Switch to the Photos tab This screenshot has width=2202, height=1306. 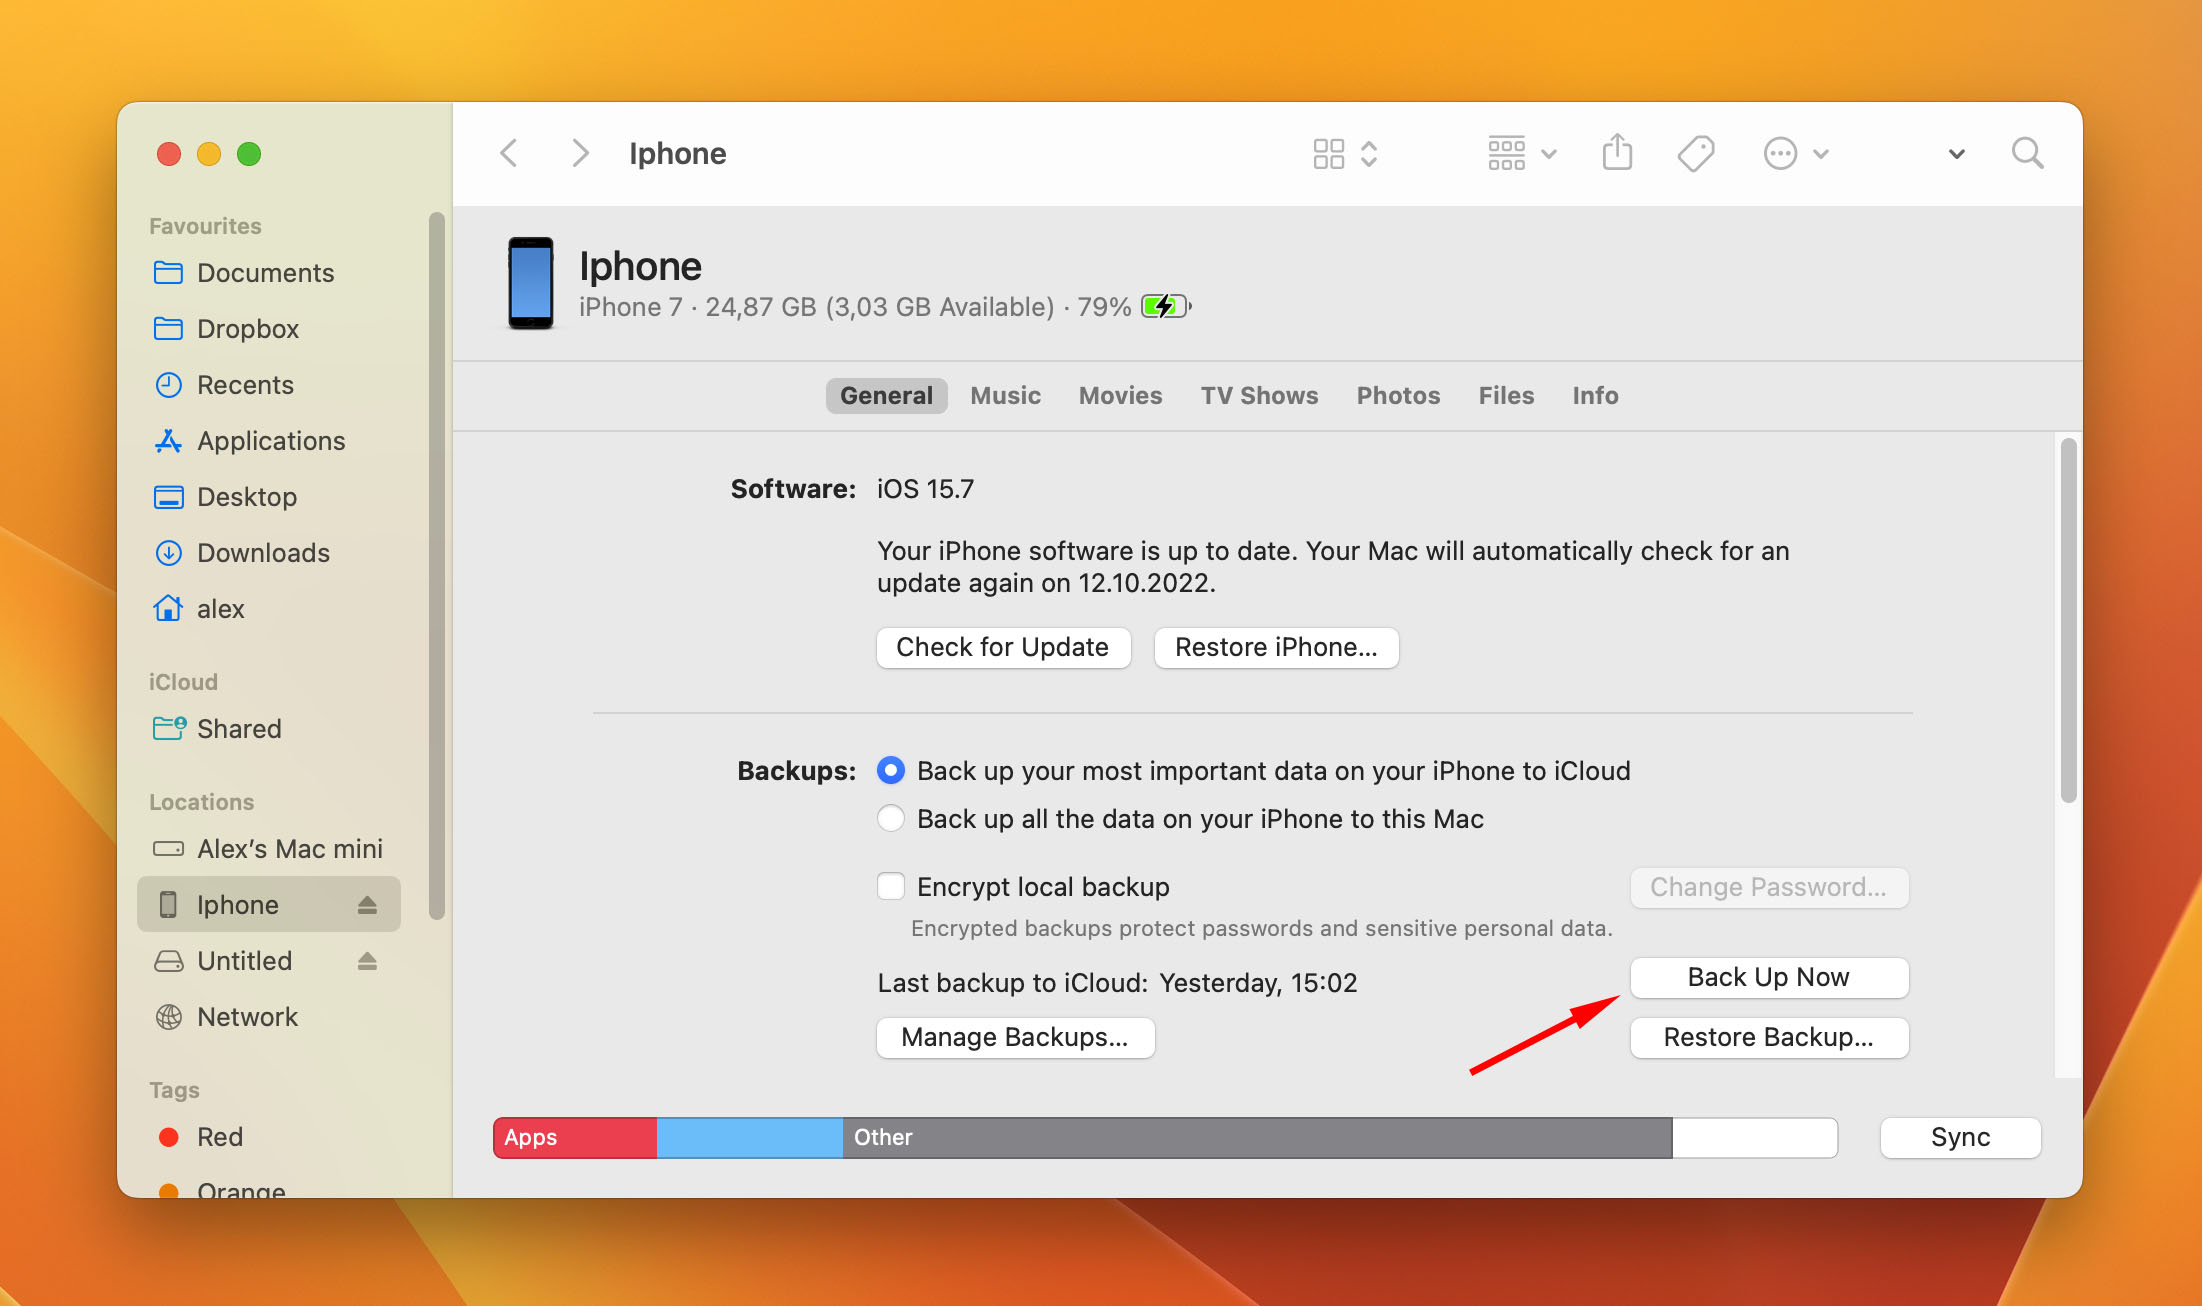(x=1398, y=395)
